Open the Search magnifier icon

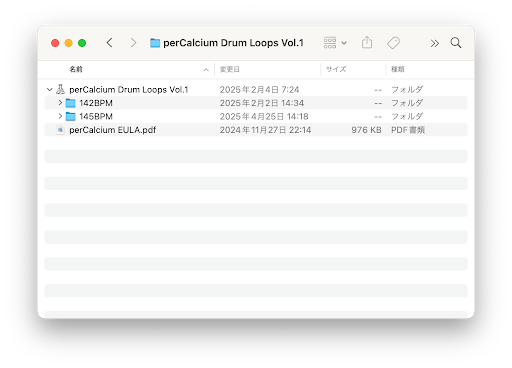click(x=456, y=43)
